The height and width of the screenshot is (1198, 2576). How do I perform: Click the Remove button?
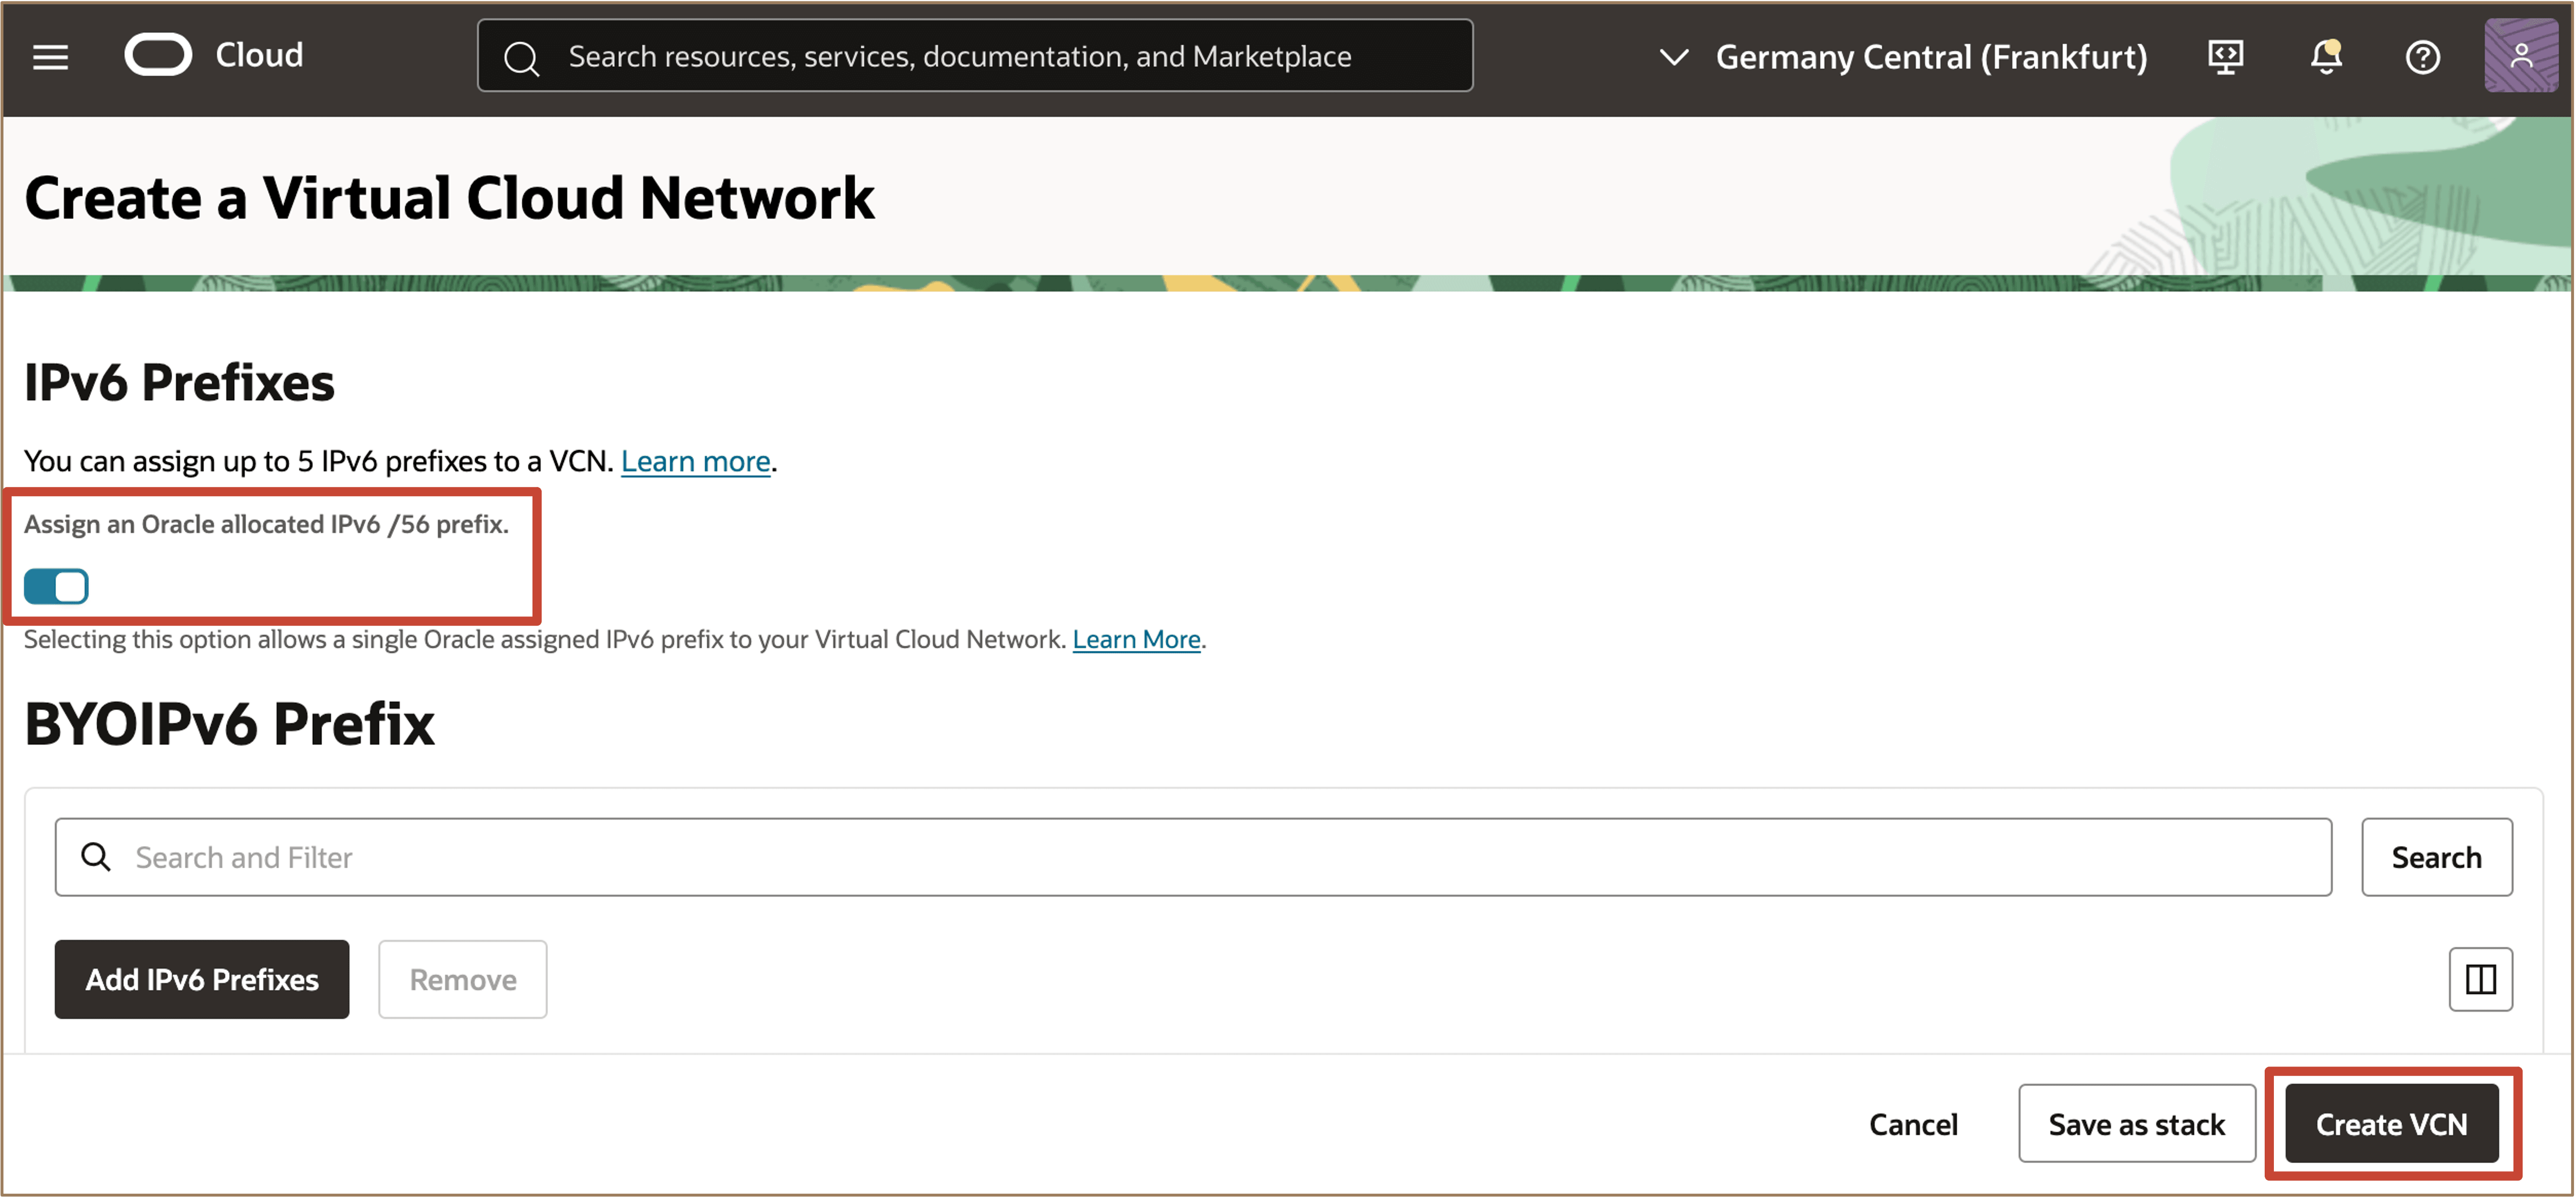462,979
